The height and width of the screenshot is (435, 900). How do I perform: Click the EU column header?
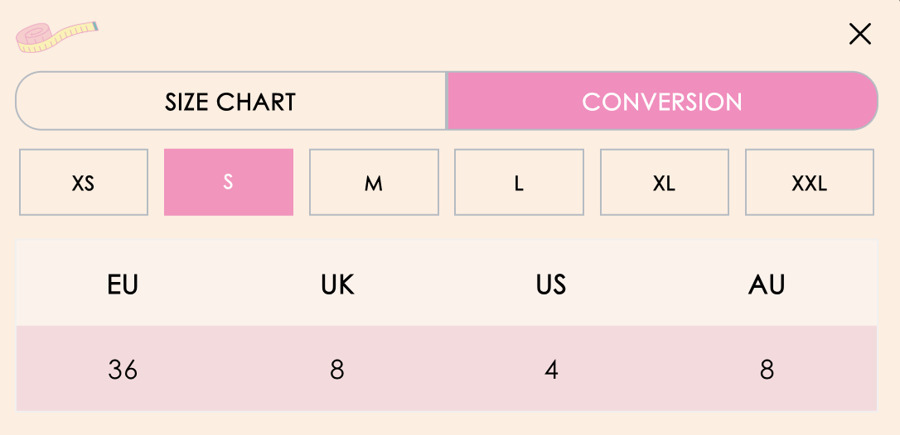(123, 285)
